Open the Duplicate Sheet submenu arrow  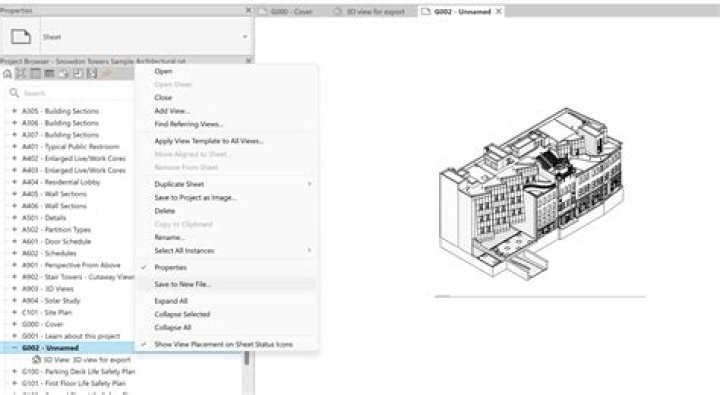pyautogui.click(x=309, y=184)
